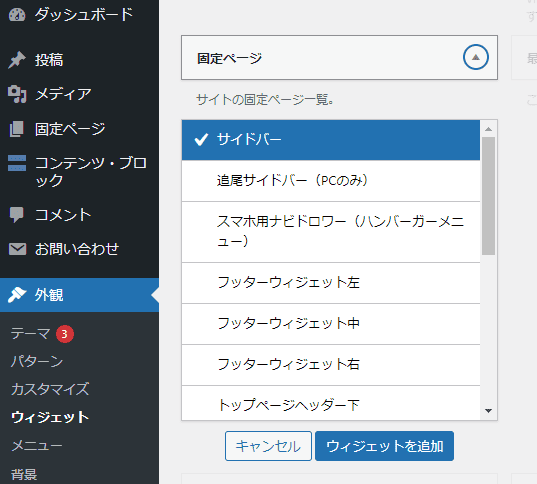Select サイドバー widget area

click(x=331, y=140)
